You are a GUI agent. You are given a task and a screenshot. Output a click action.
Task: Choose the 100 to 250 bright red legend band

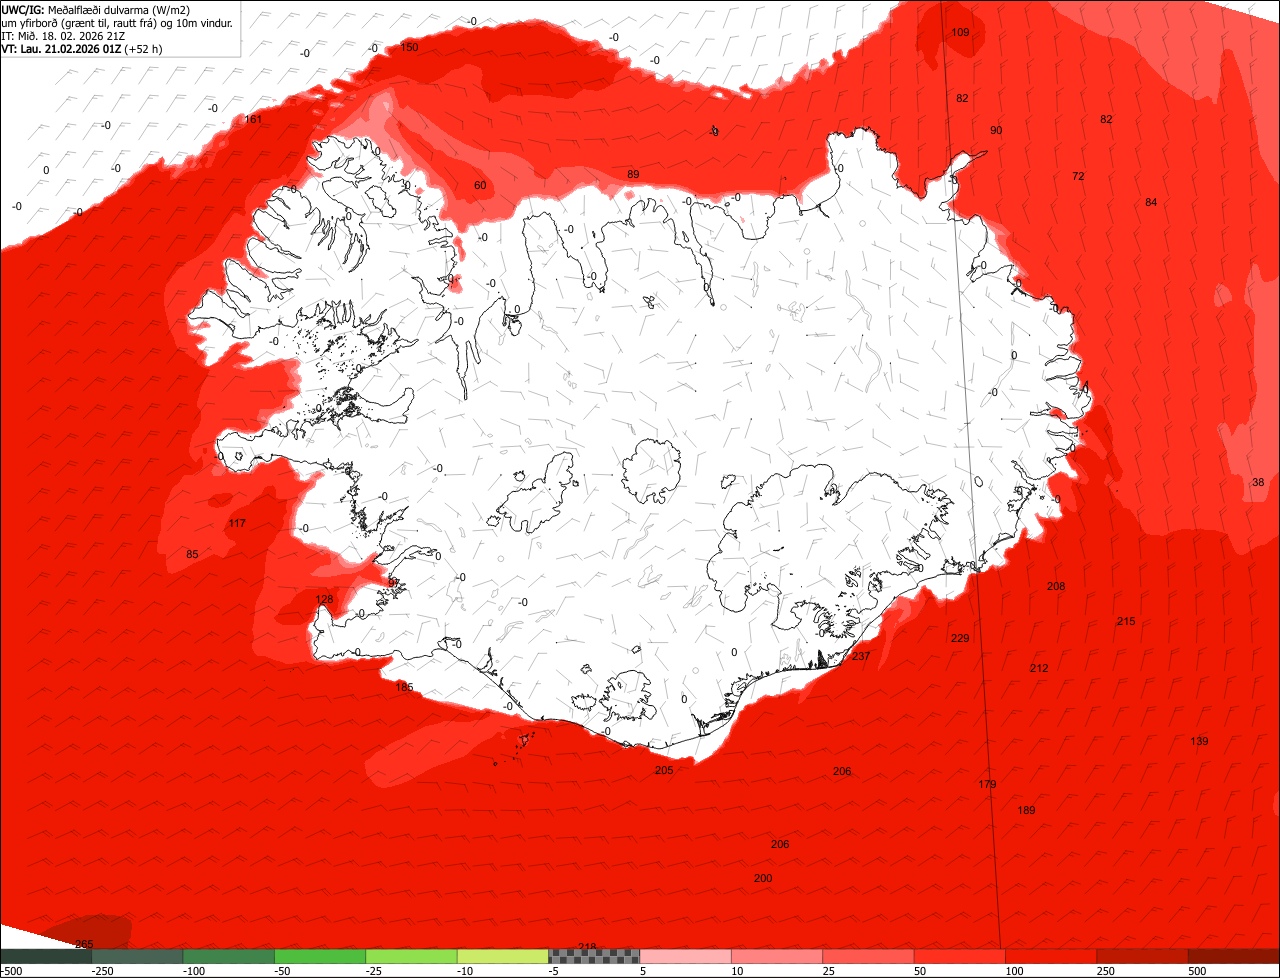click(1051, 956)
